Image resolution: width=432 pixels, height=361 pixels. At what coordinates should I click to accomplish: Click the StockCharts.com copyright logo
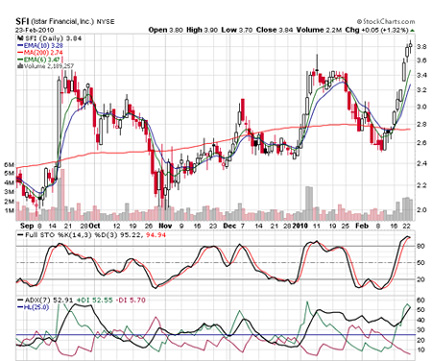[x=386, y=21]
